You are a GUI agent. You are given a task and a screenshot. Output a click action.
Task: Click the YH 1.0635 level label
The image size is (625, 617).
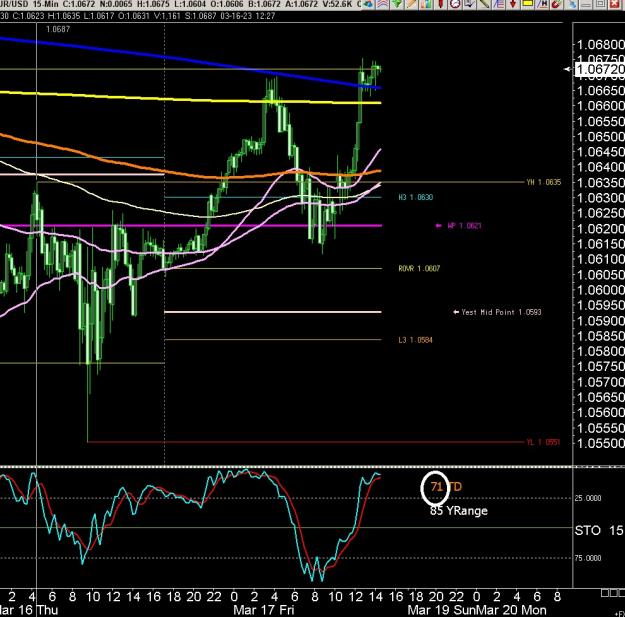(x=544, y=182)
